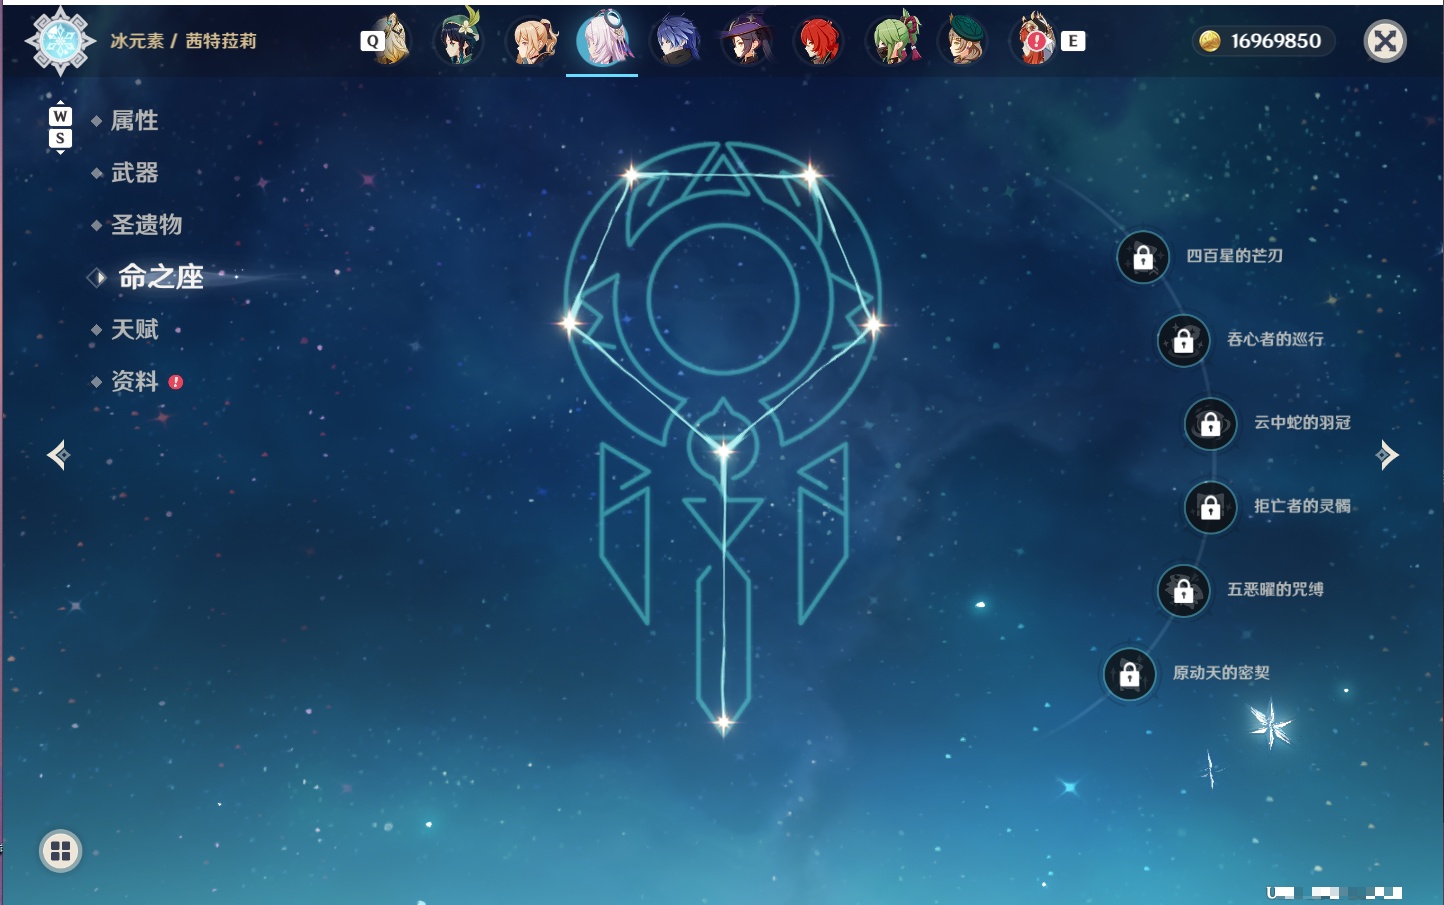Go to previous character with left arrow

coord(58,455)
